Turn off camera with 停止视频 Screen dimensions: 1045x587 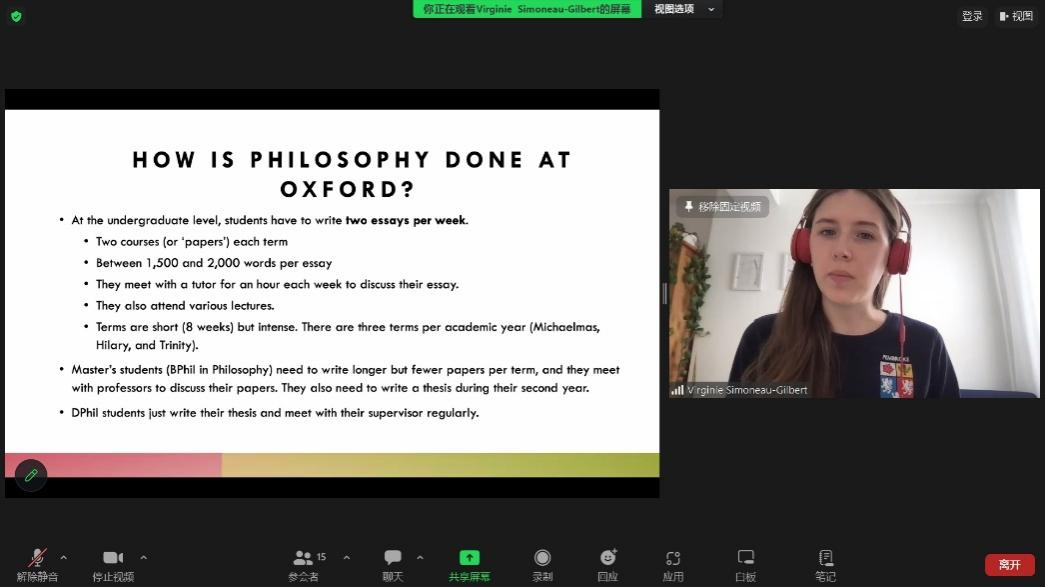click(113, 558)
